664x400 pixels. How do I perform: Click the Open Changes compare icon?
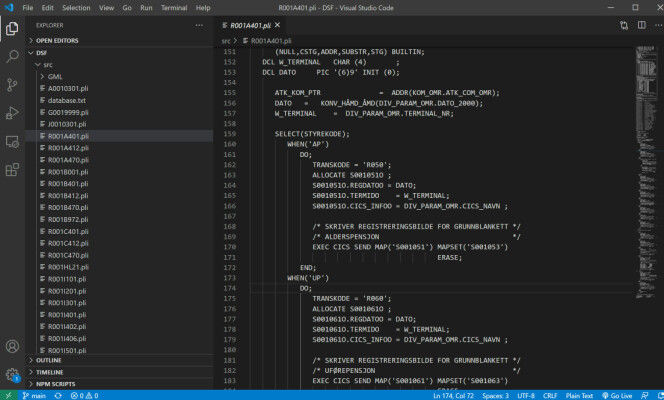tap(624, 25)
